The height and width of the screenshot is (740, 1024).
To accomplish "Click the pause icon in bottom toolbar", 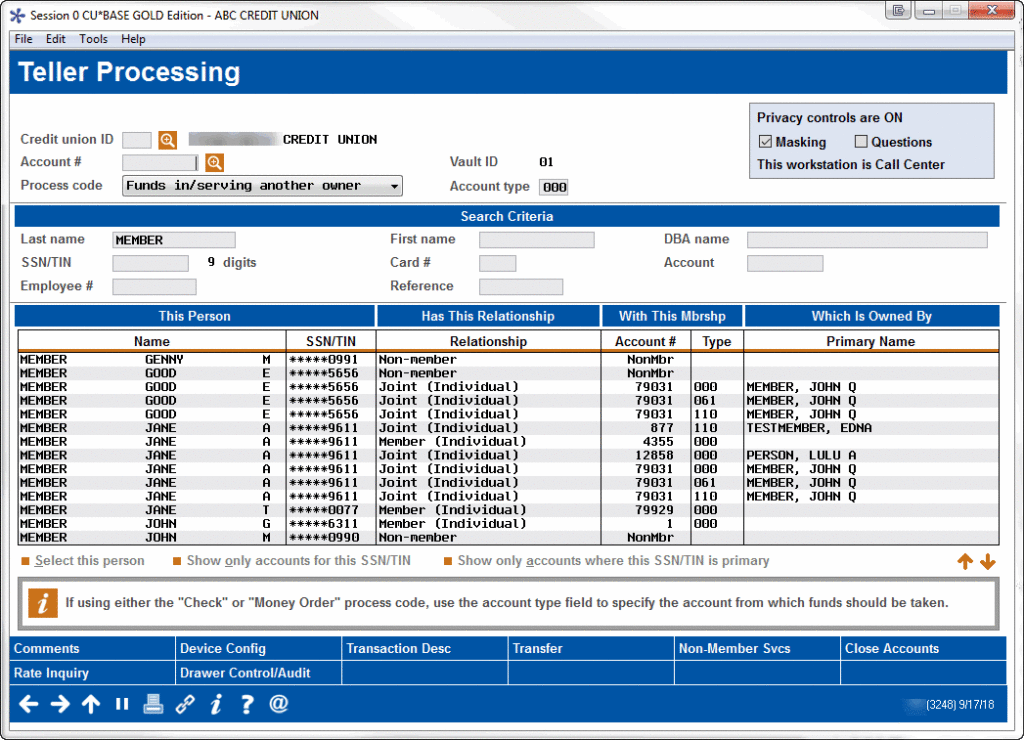I will click(121, 704).
